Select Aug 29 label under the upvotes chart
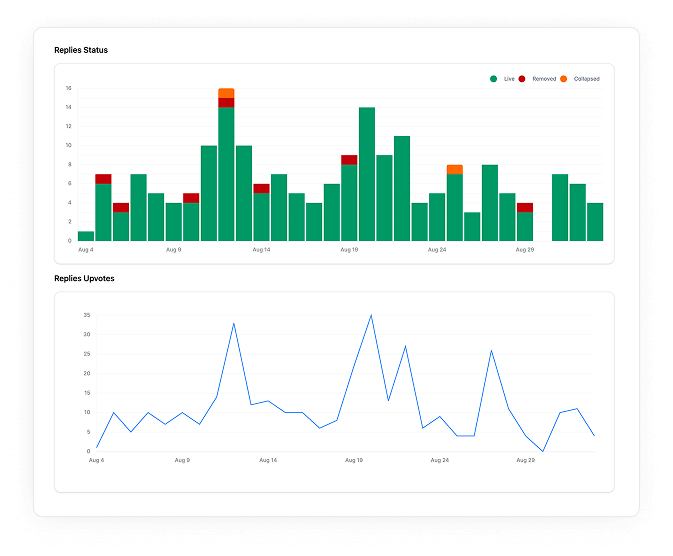 tap(525, 461)
